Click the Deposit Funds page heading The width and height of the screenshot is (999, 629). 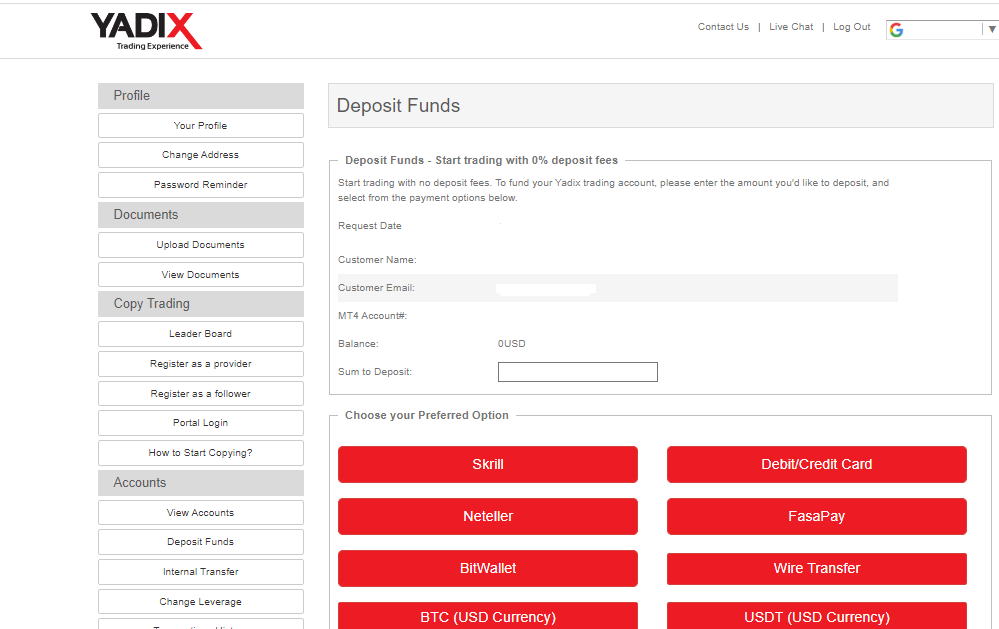click(x=398, y=106)
